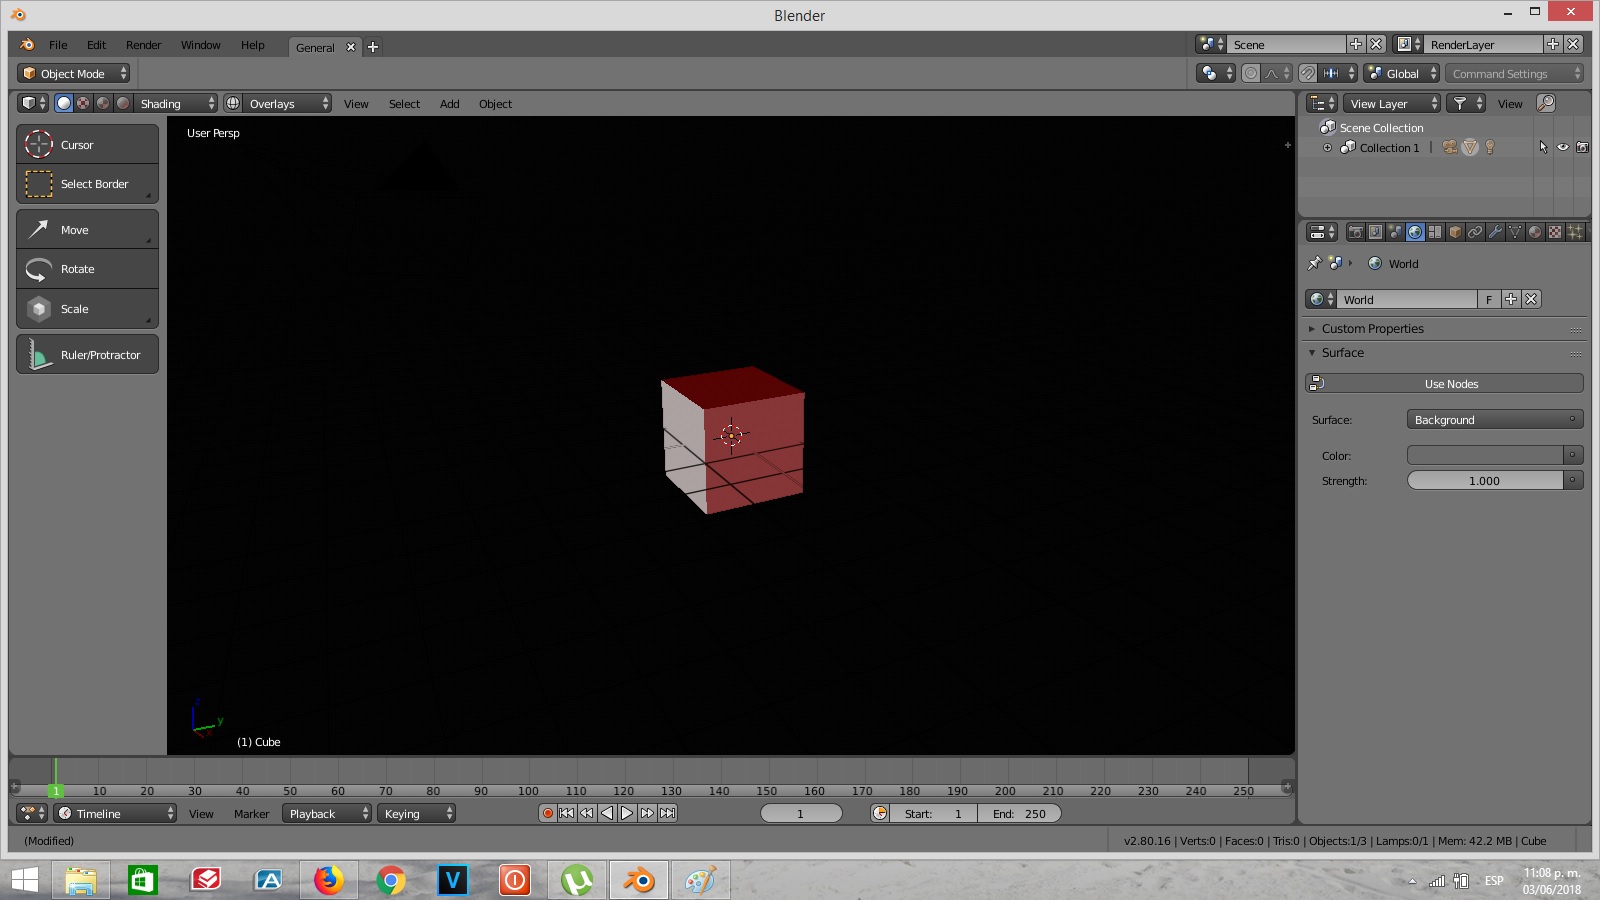Switch to rendered viewport shading sphere

[x=123, y=103]
